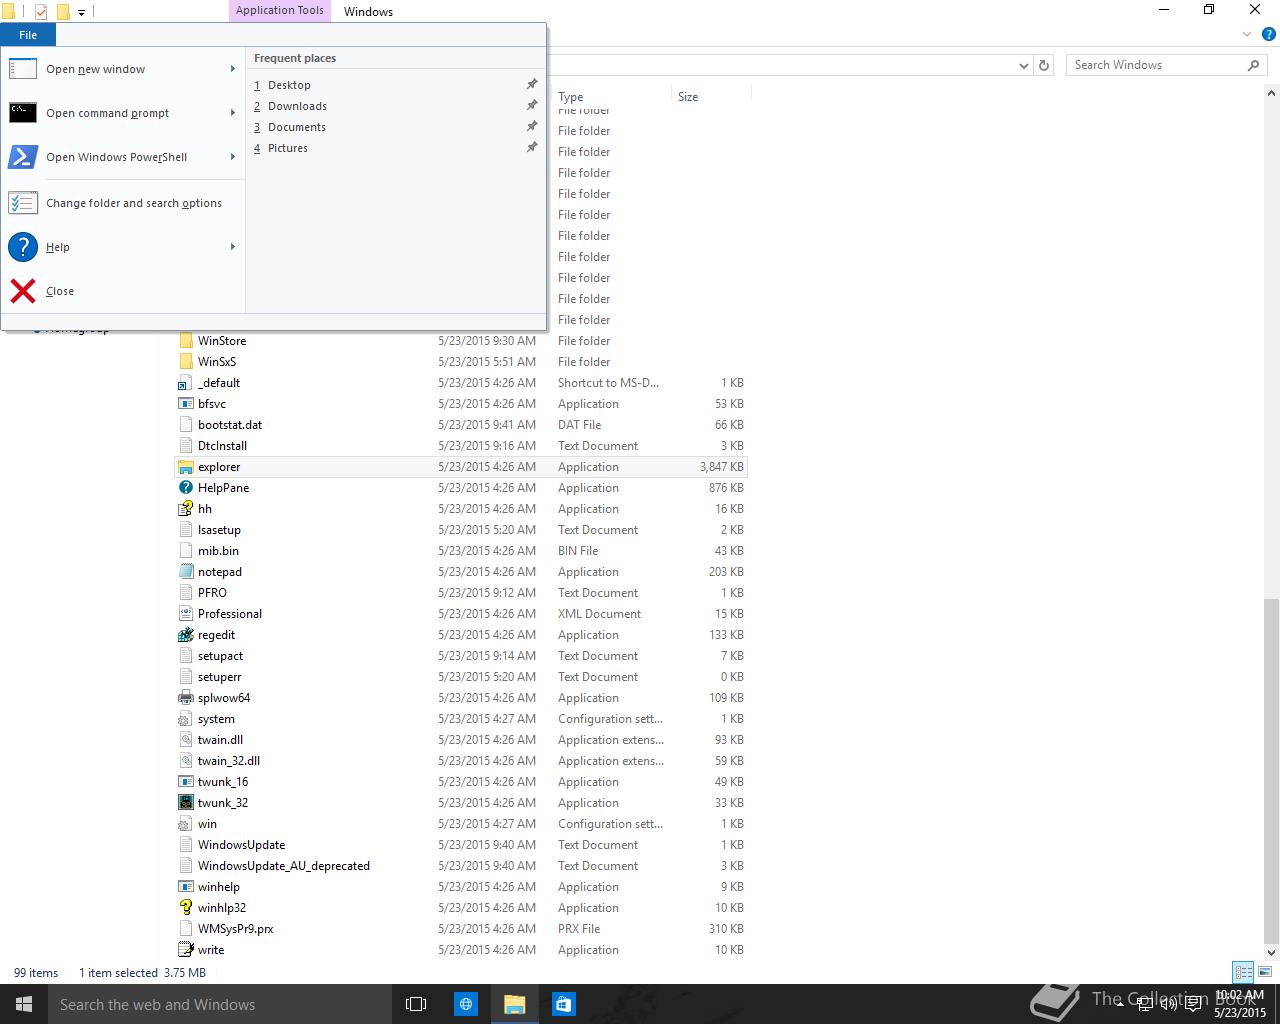
Task: Sort by the Type column header
Action: pyautogui.click(x=571, y=97)
